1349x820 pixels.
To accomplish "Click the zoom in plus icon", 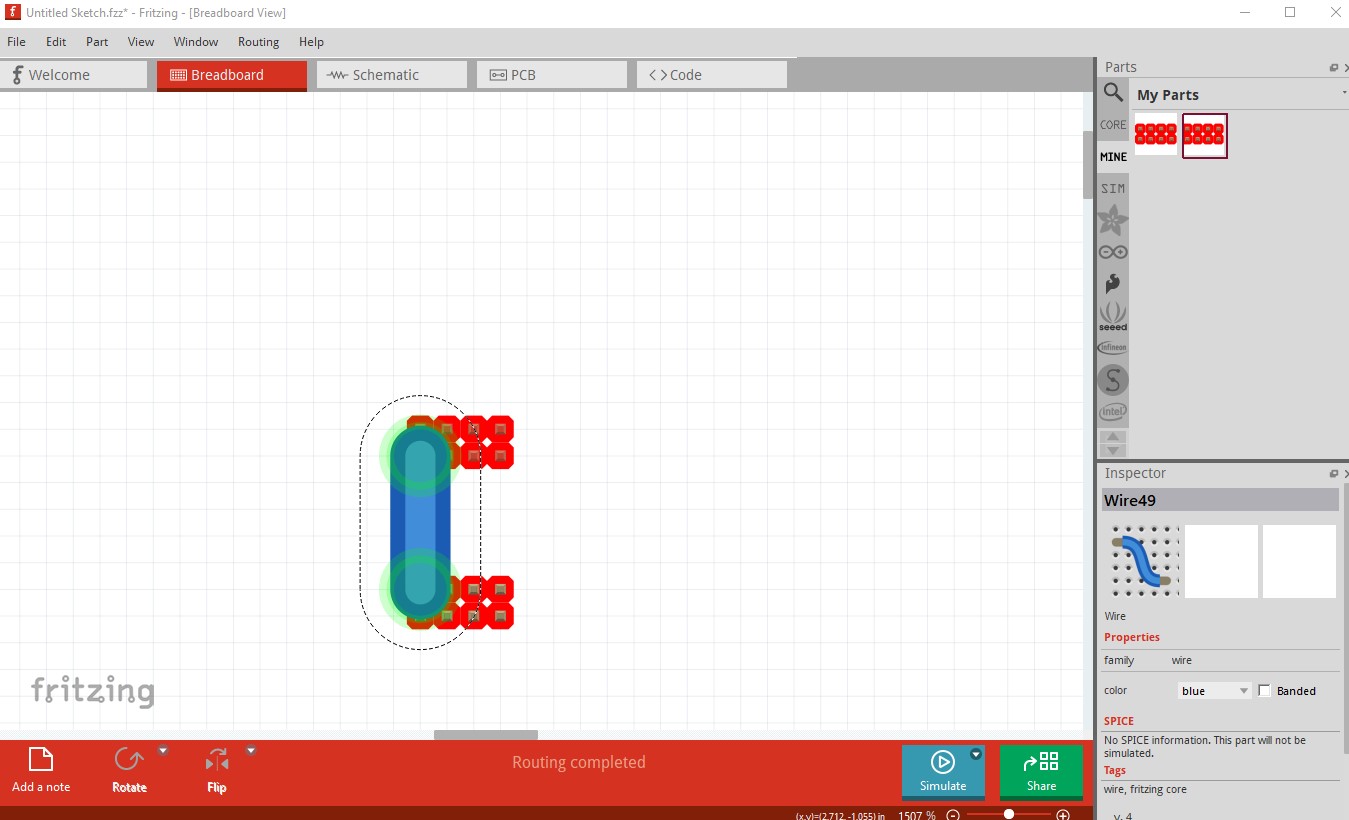I will (1063, 815).
